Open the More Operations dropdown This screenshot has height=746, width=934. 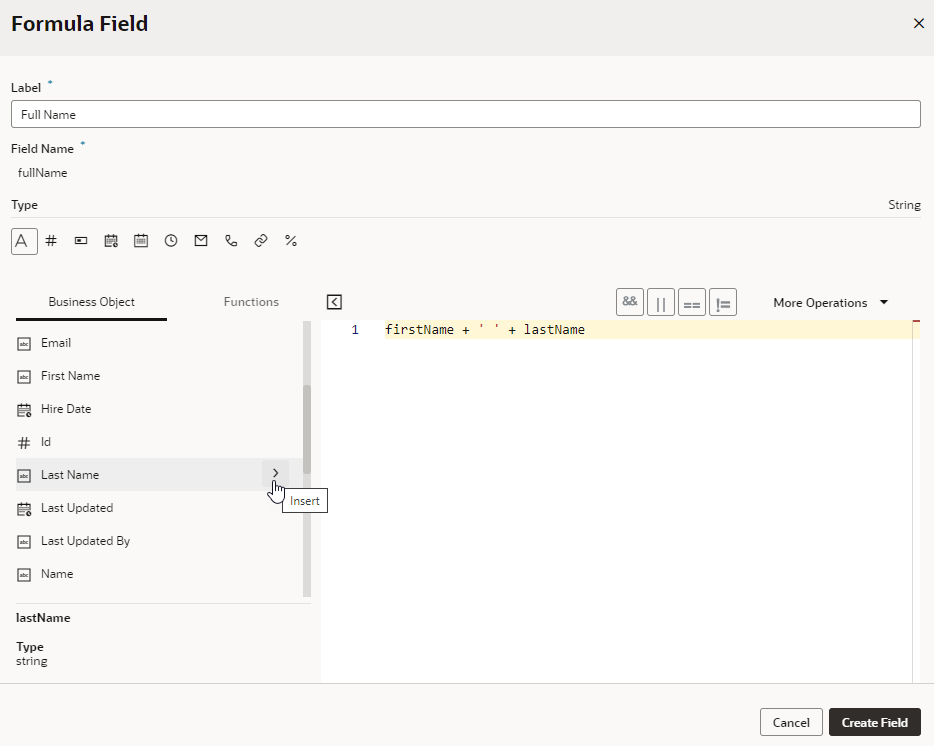coord(831,302)
